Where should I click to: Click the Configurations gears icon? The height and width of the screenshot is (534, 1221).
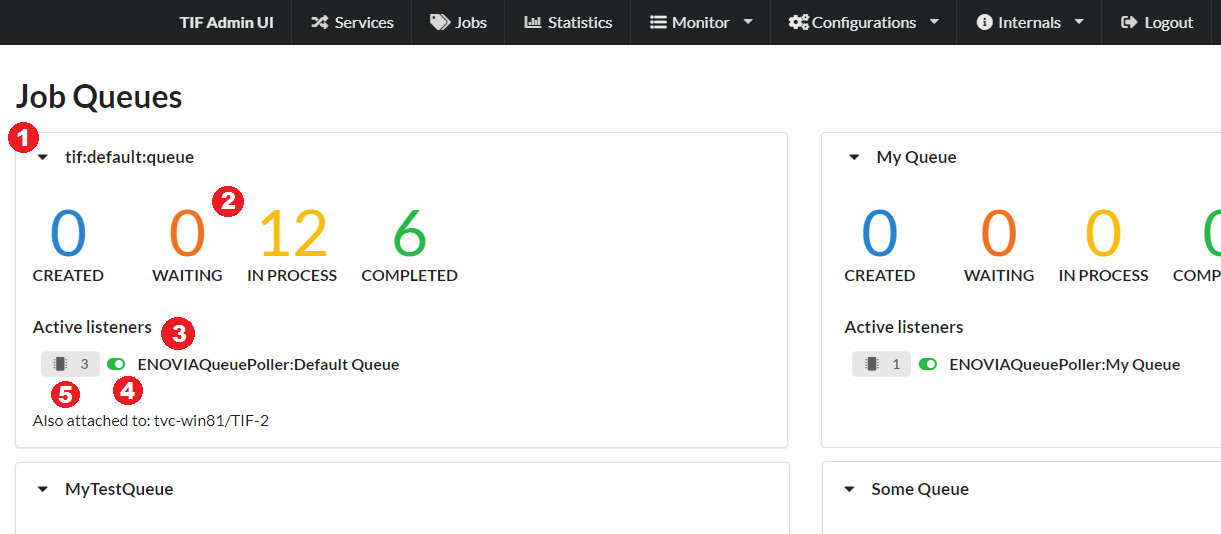pyautogui.click(x=798, y=22)
